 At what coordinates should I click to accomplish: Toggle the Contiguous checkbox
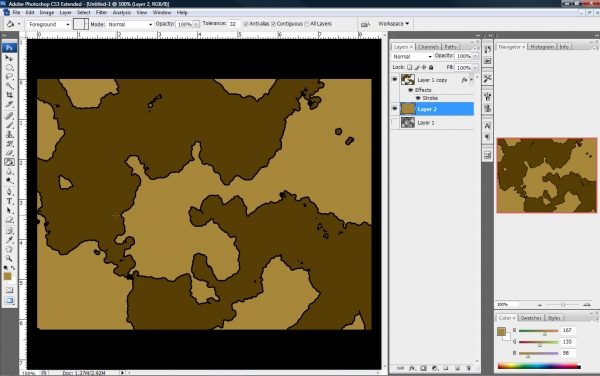[274, 24]
